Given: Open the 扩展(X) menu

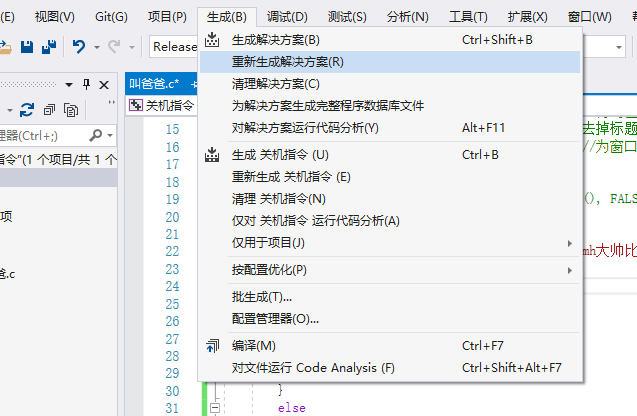Looking at the screenshot, I should coord(527,17).
